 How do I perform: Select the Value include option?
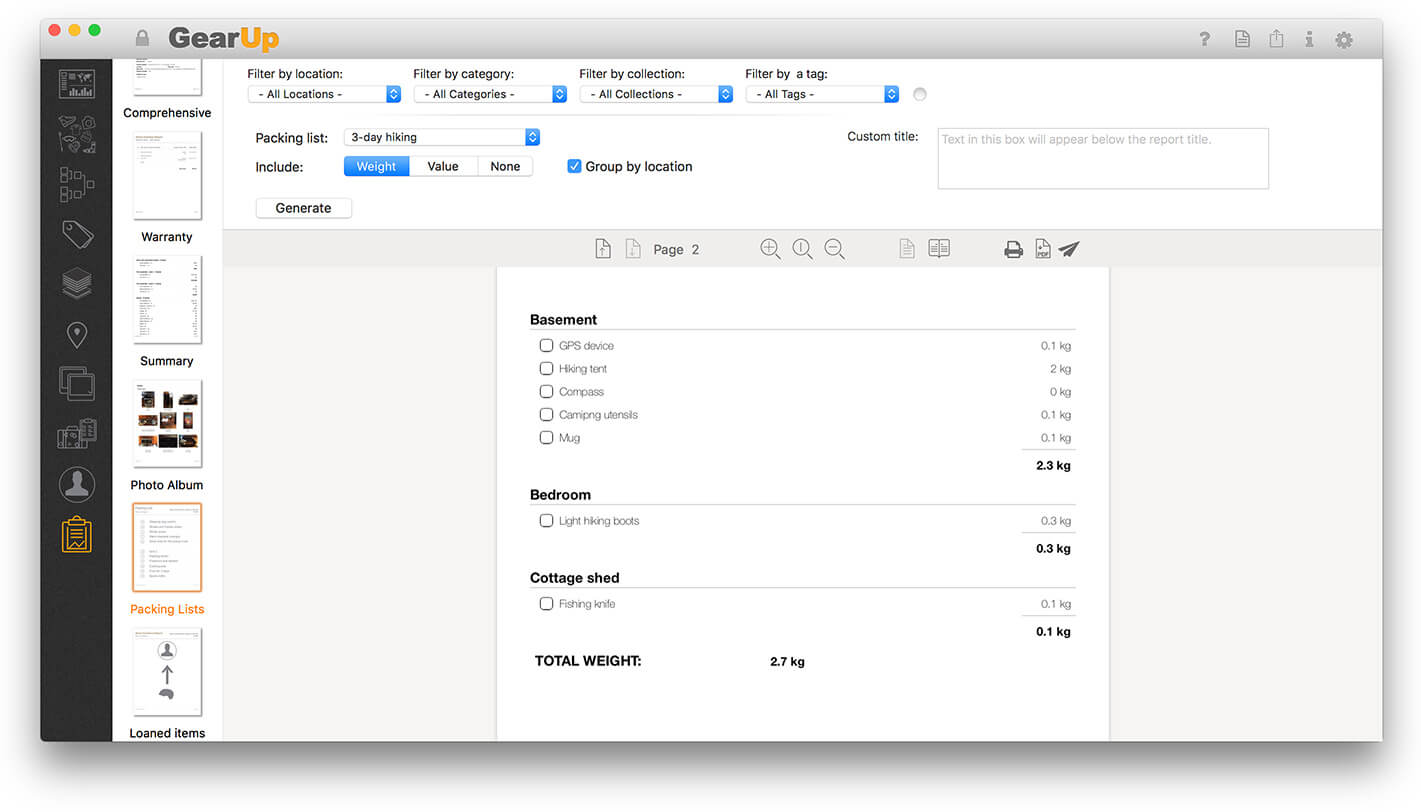point(443,167)
